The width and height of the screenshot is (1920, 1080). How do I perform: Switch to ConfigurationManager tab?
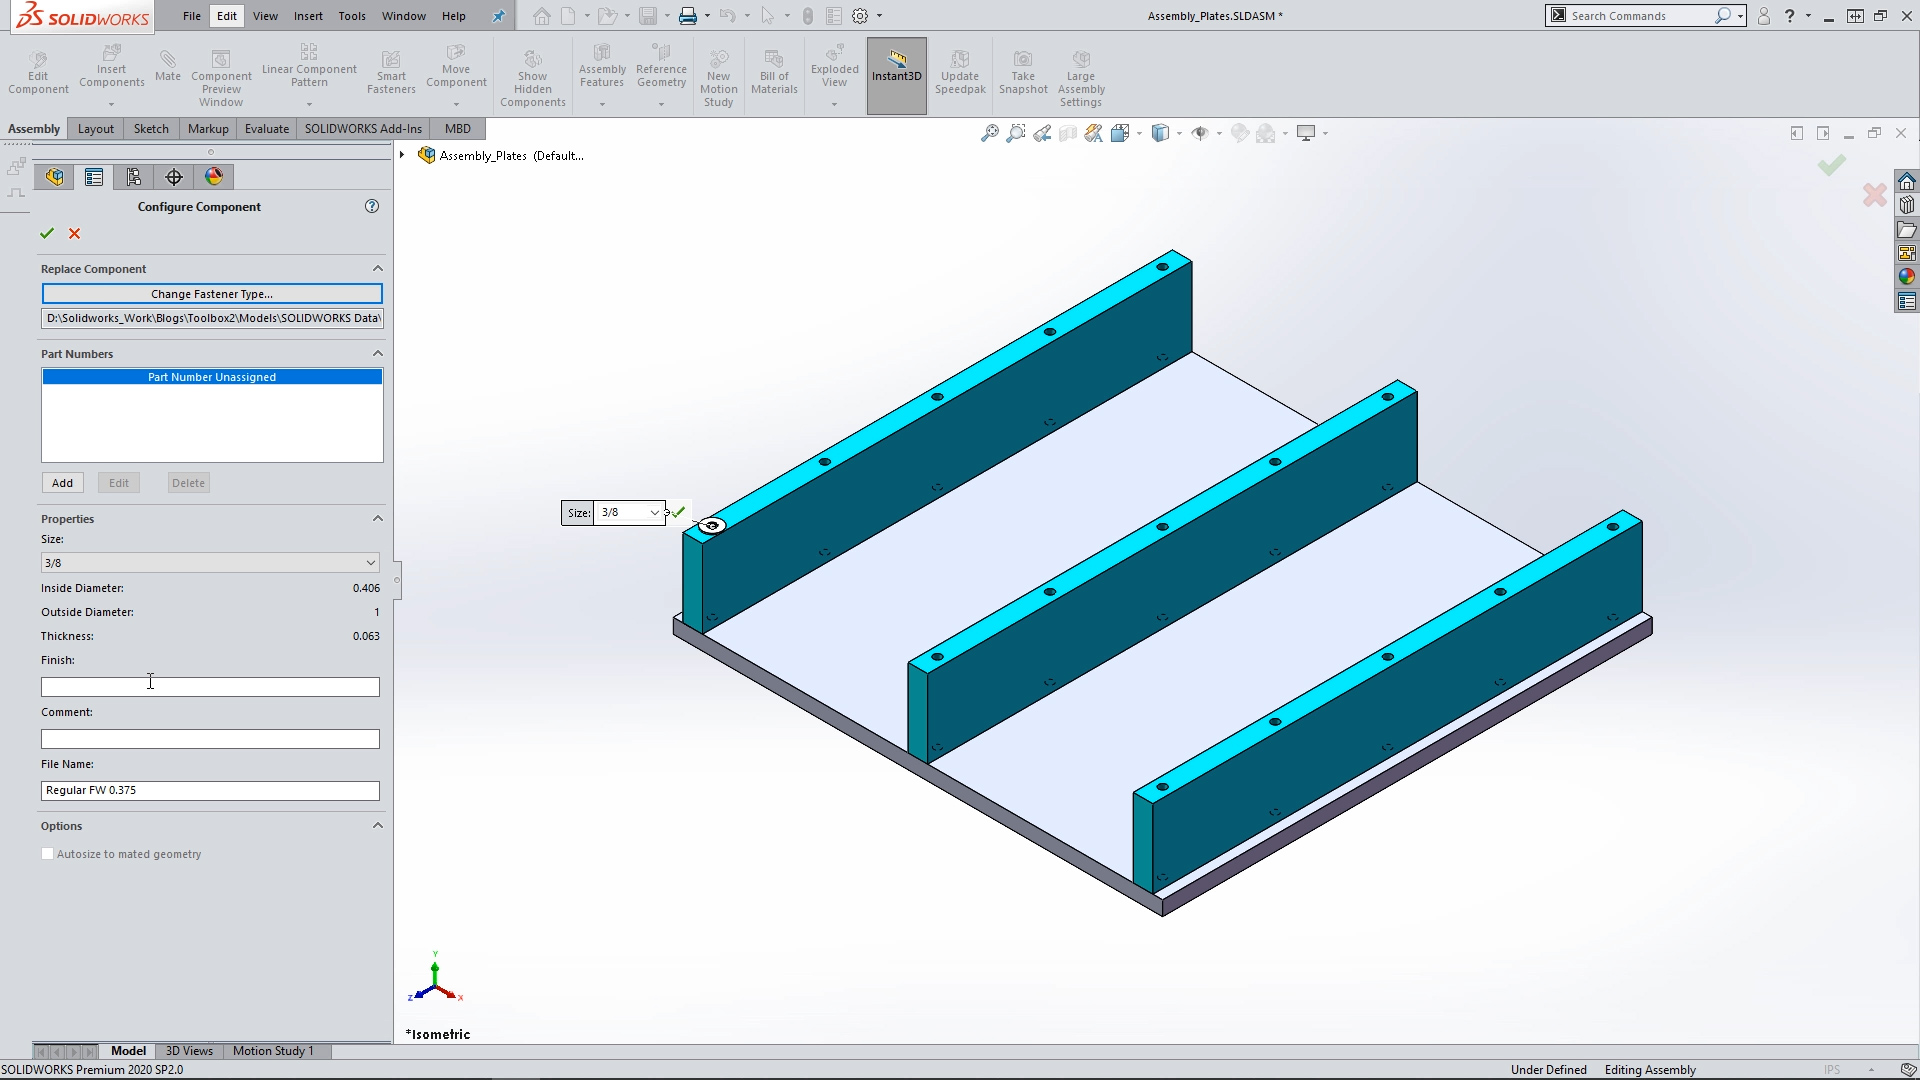134,177
